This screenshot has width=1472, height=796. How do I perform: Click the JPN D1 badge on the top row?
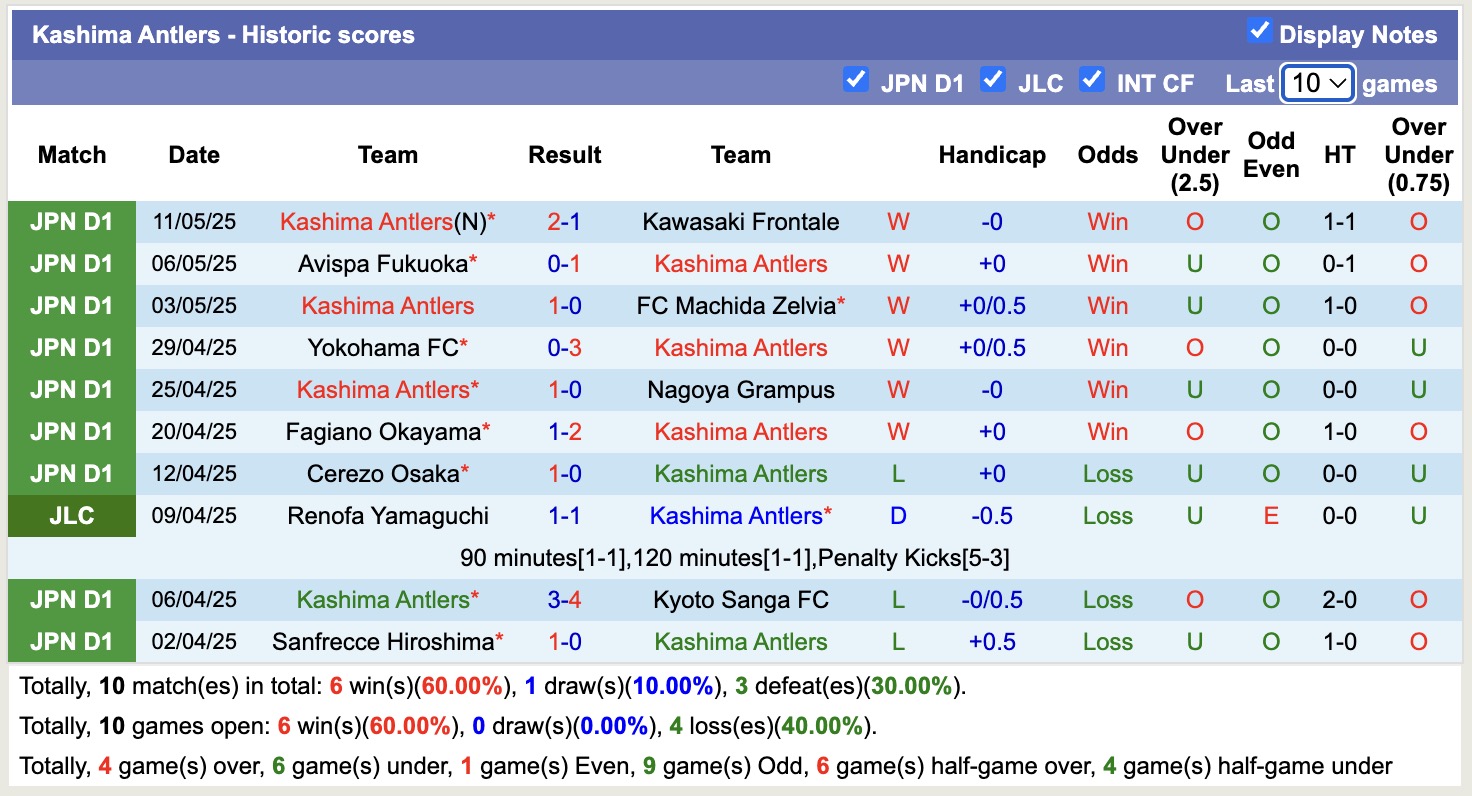71,222
